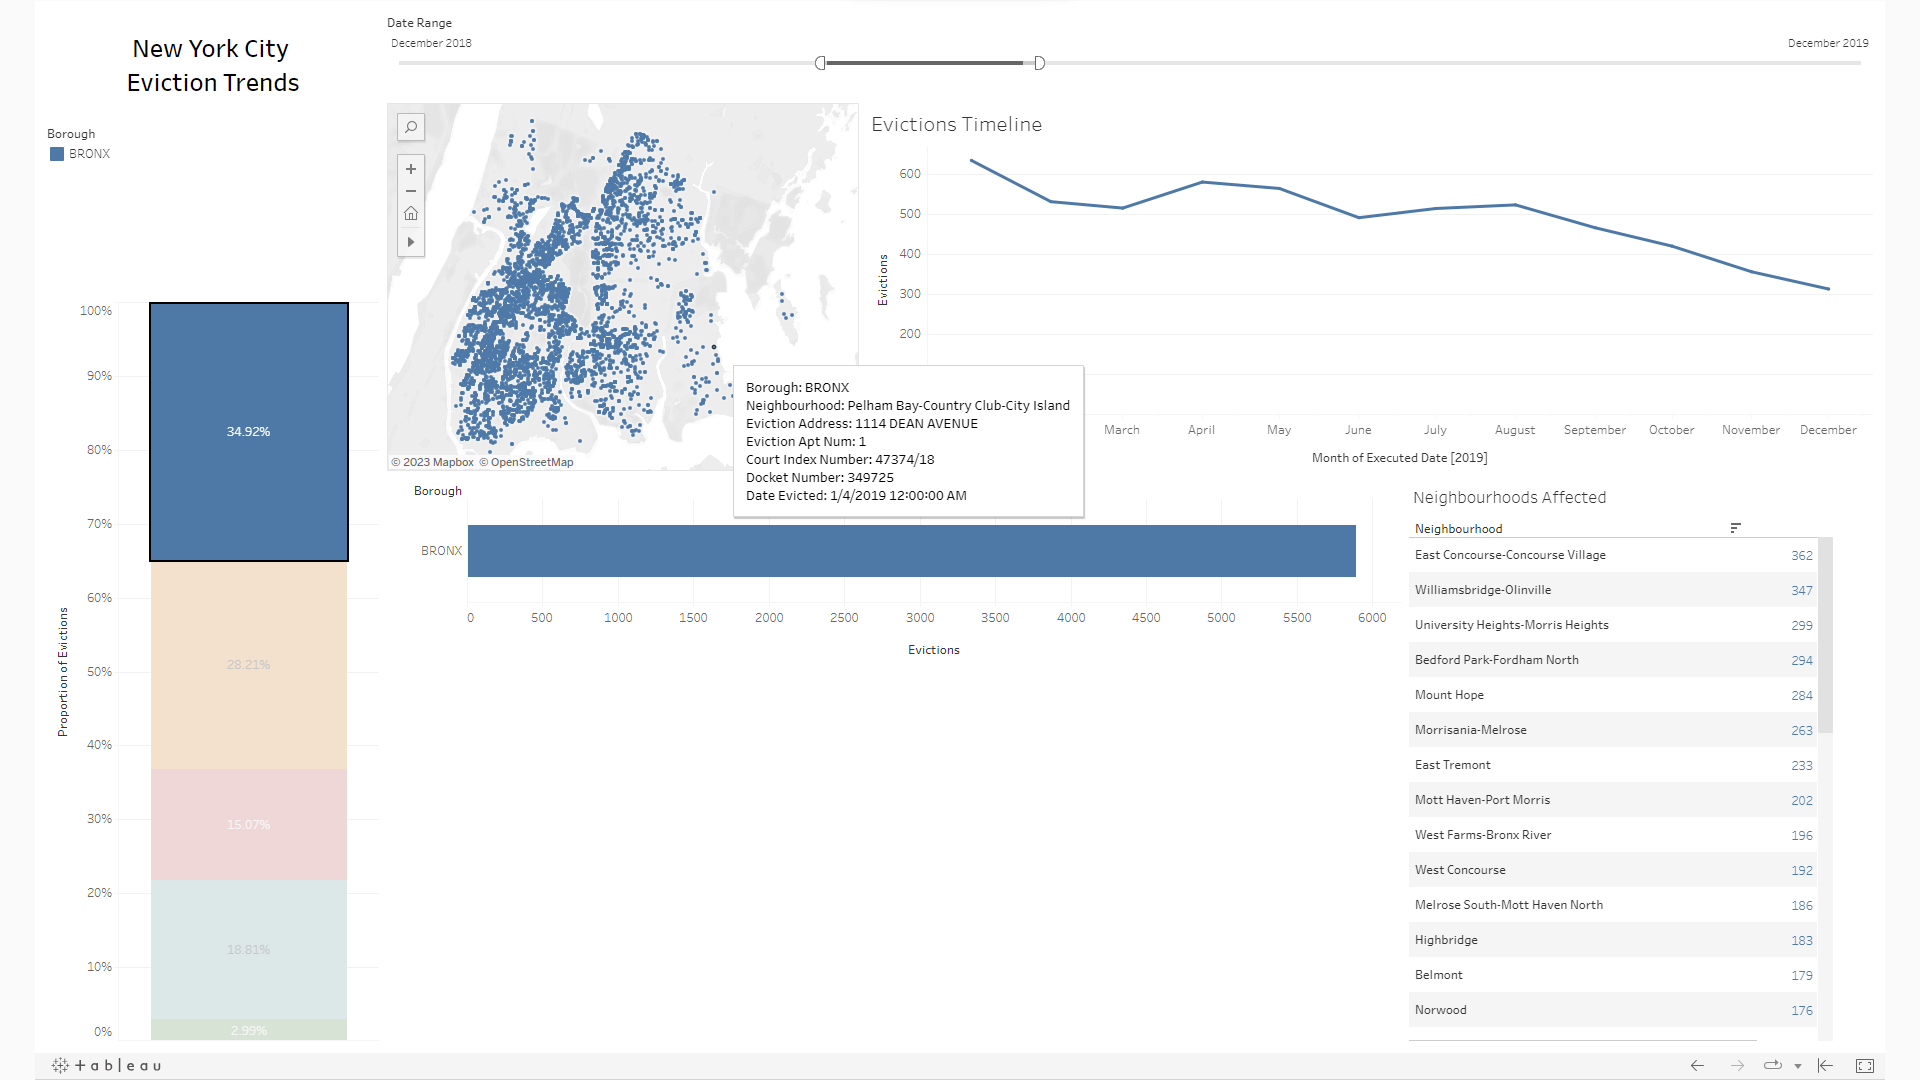The width and height of the screenshot is (1920, 1080).
Task: Zoom out on the eviction map
Action: coord(410,191)
